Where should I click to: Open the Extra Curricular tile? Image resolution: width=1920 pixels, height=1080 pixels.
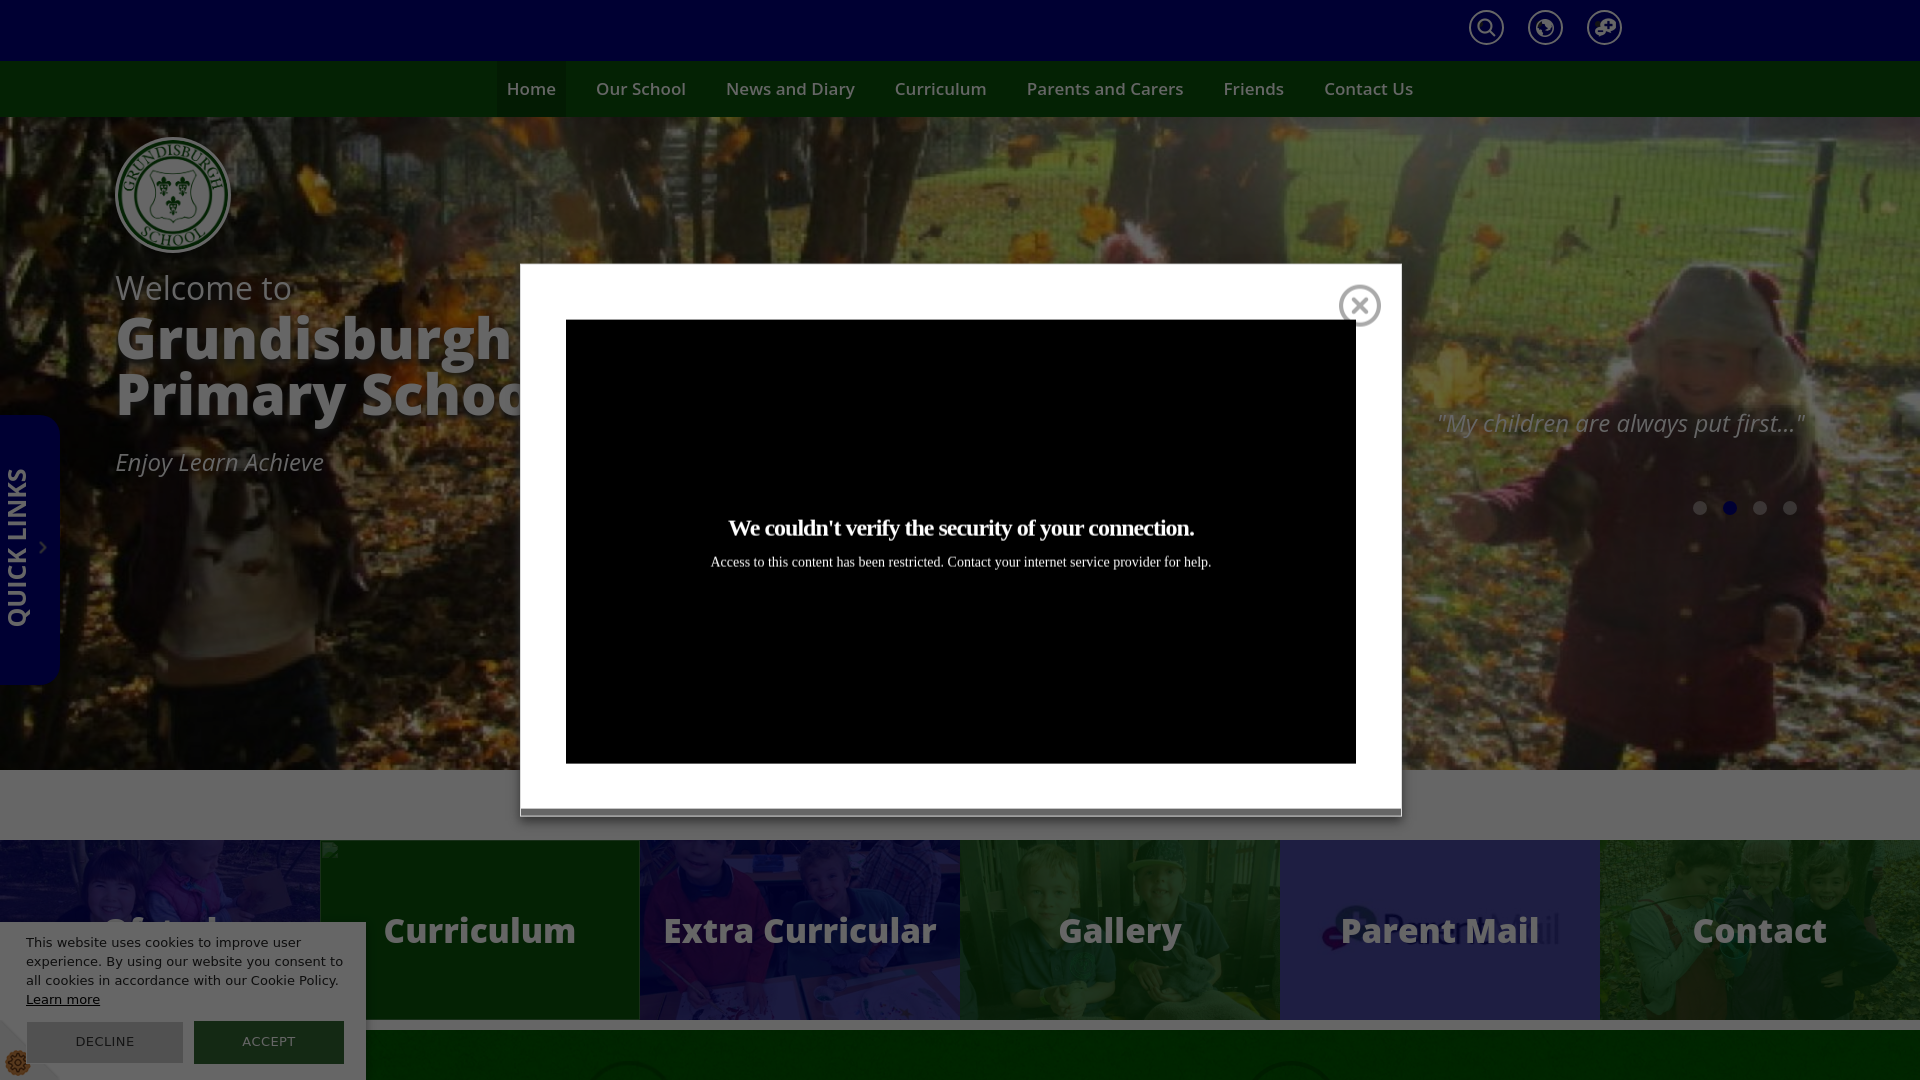point(800,930)
